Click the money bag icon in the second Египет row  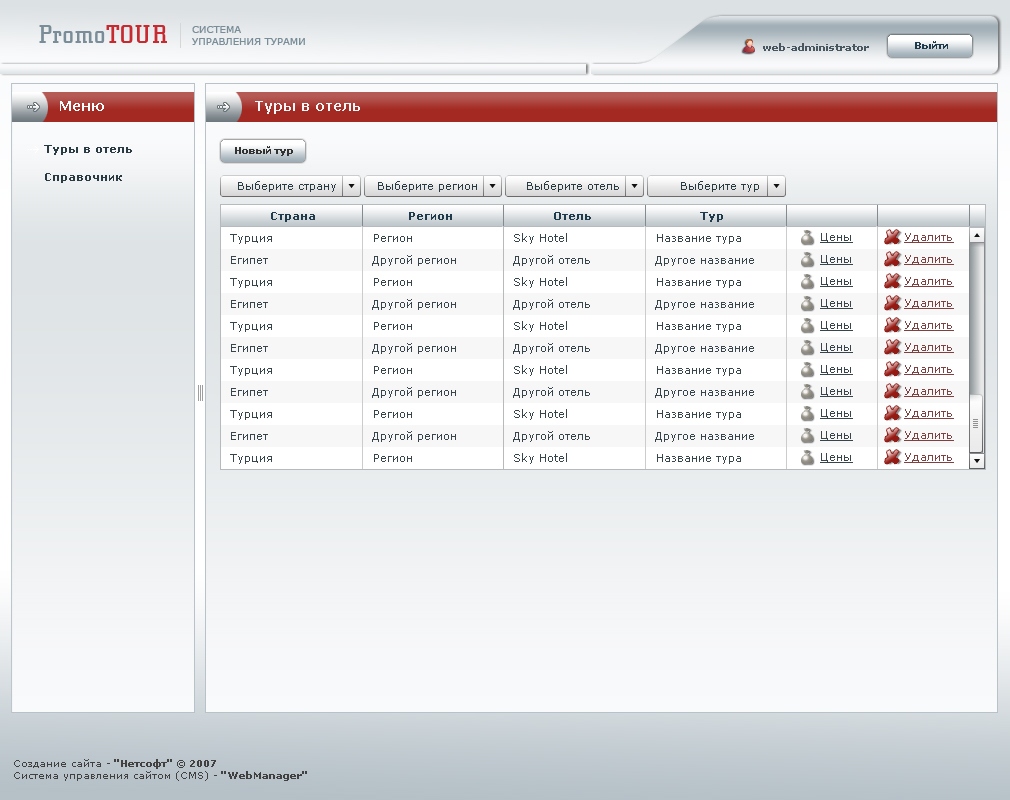(807, 303)
